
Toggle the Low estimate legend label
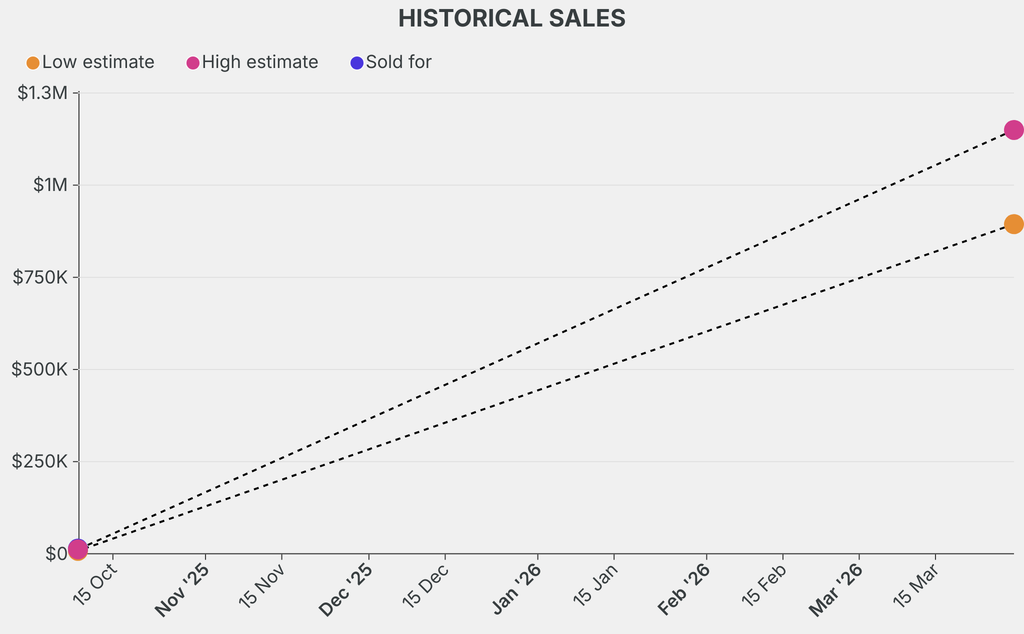click(98, 62)
